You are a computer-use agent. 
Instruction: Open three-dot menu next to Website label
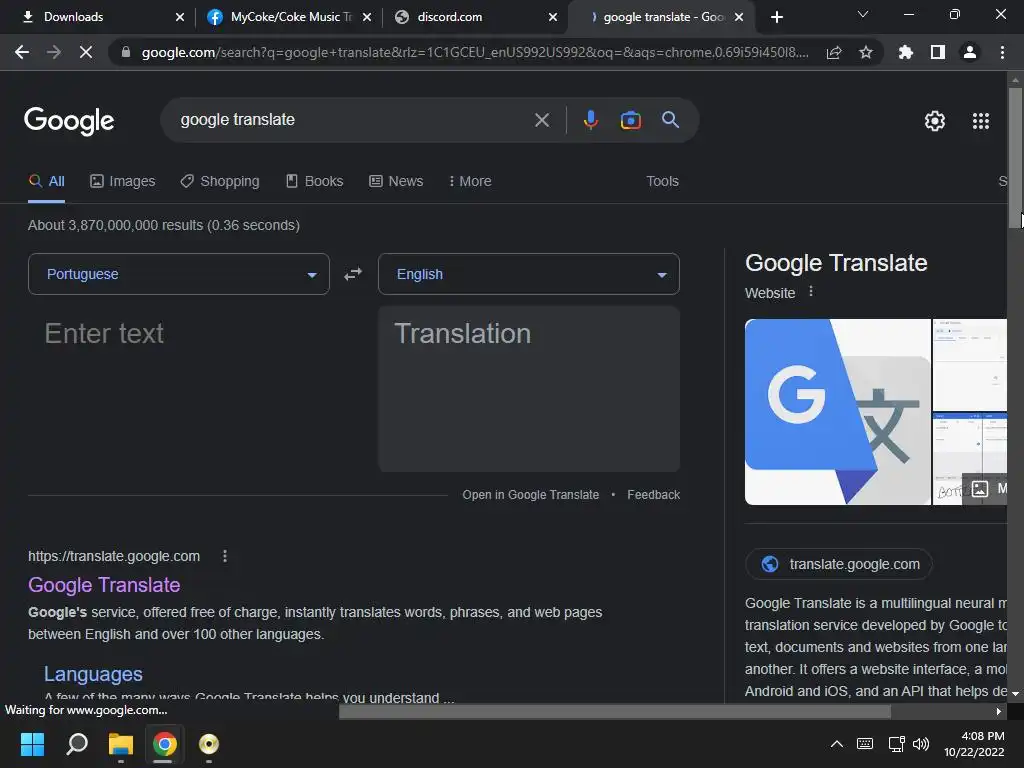coord(811,291)
